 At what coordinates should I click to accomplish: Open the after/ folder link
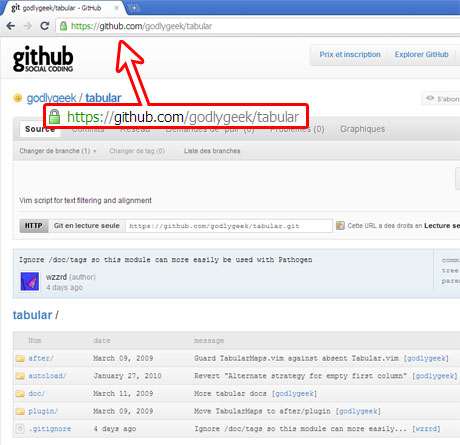(x=41, y=358)
